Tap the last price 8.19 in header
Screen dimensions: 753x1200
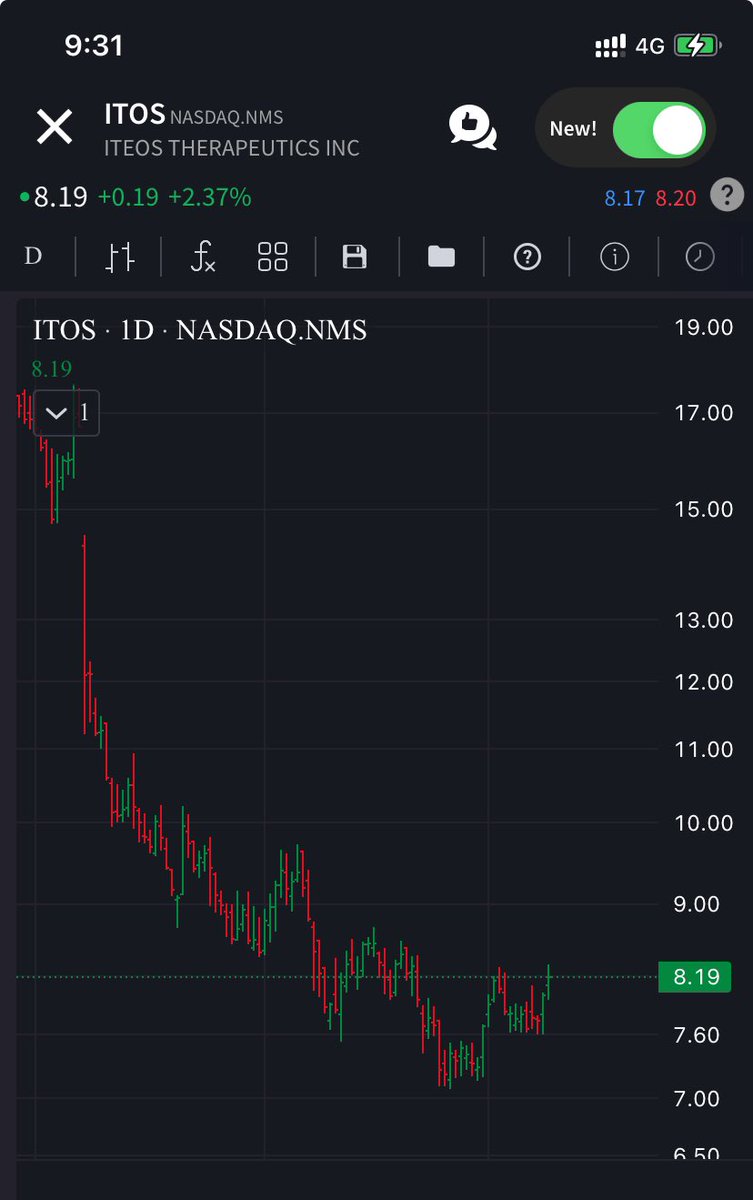pos(61,197)
